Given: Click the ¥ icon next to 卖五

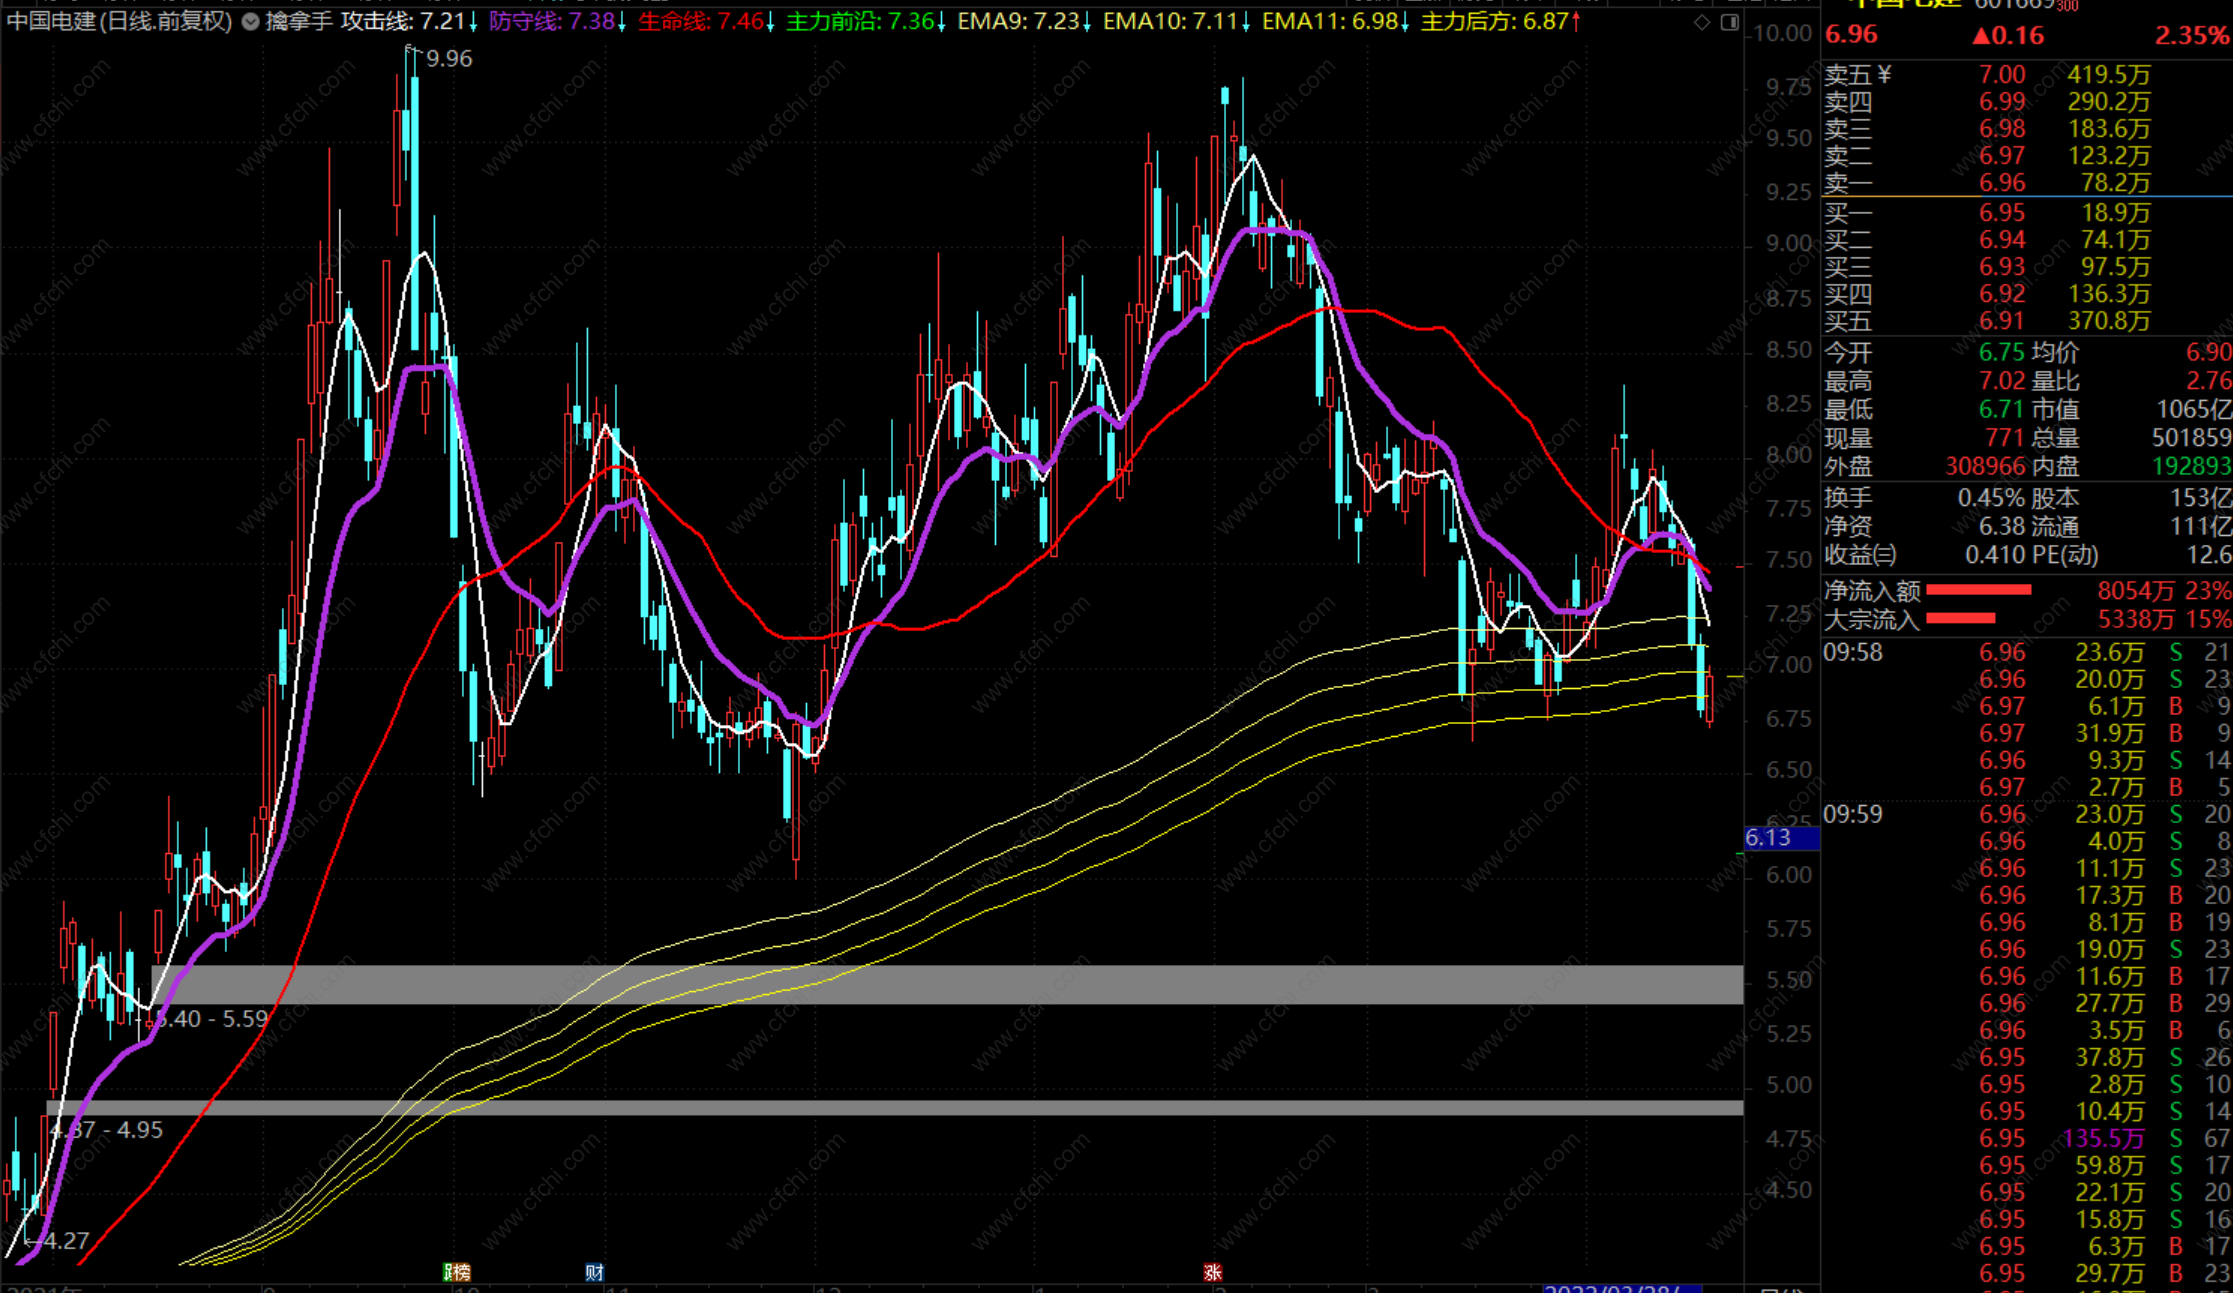Looking at the screenshot, I should pos(1885,74).
